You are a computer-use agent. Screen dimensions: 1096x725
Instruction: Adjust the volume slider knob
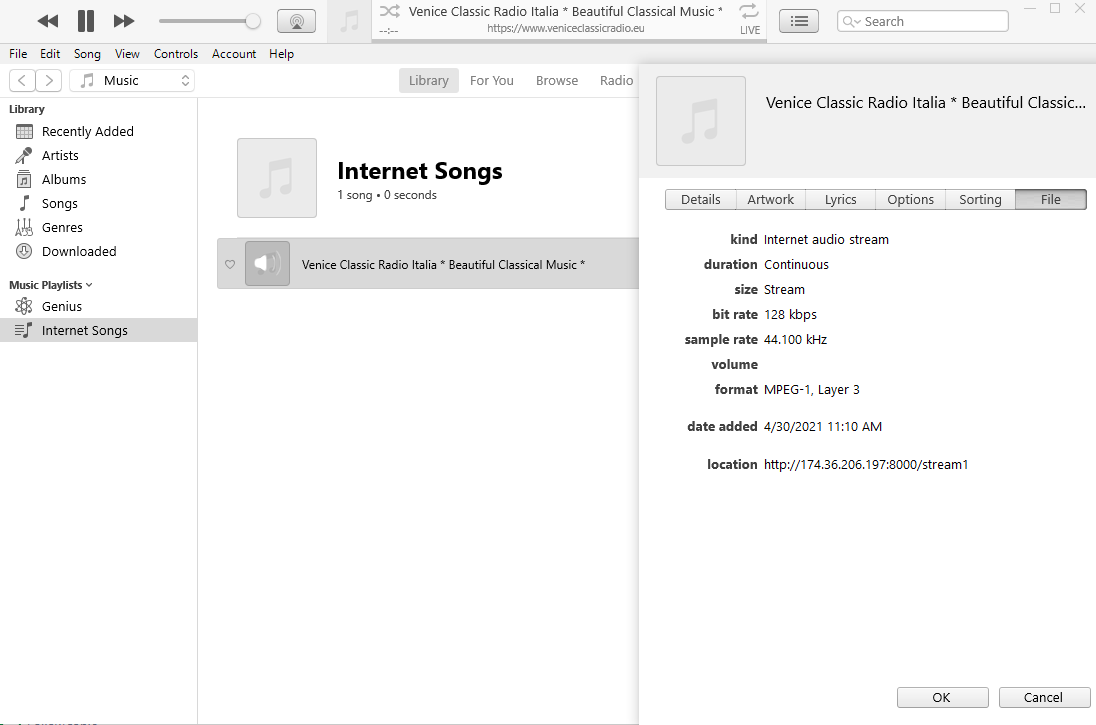(x=253, y=21)
